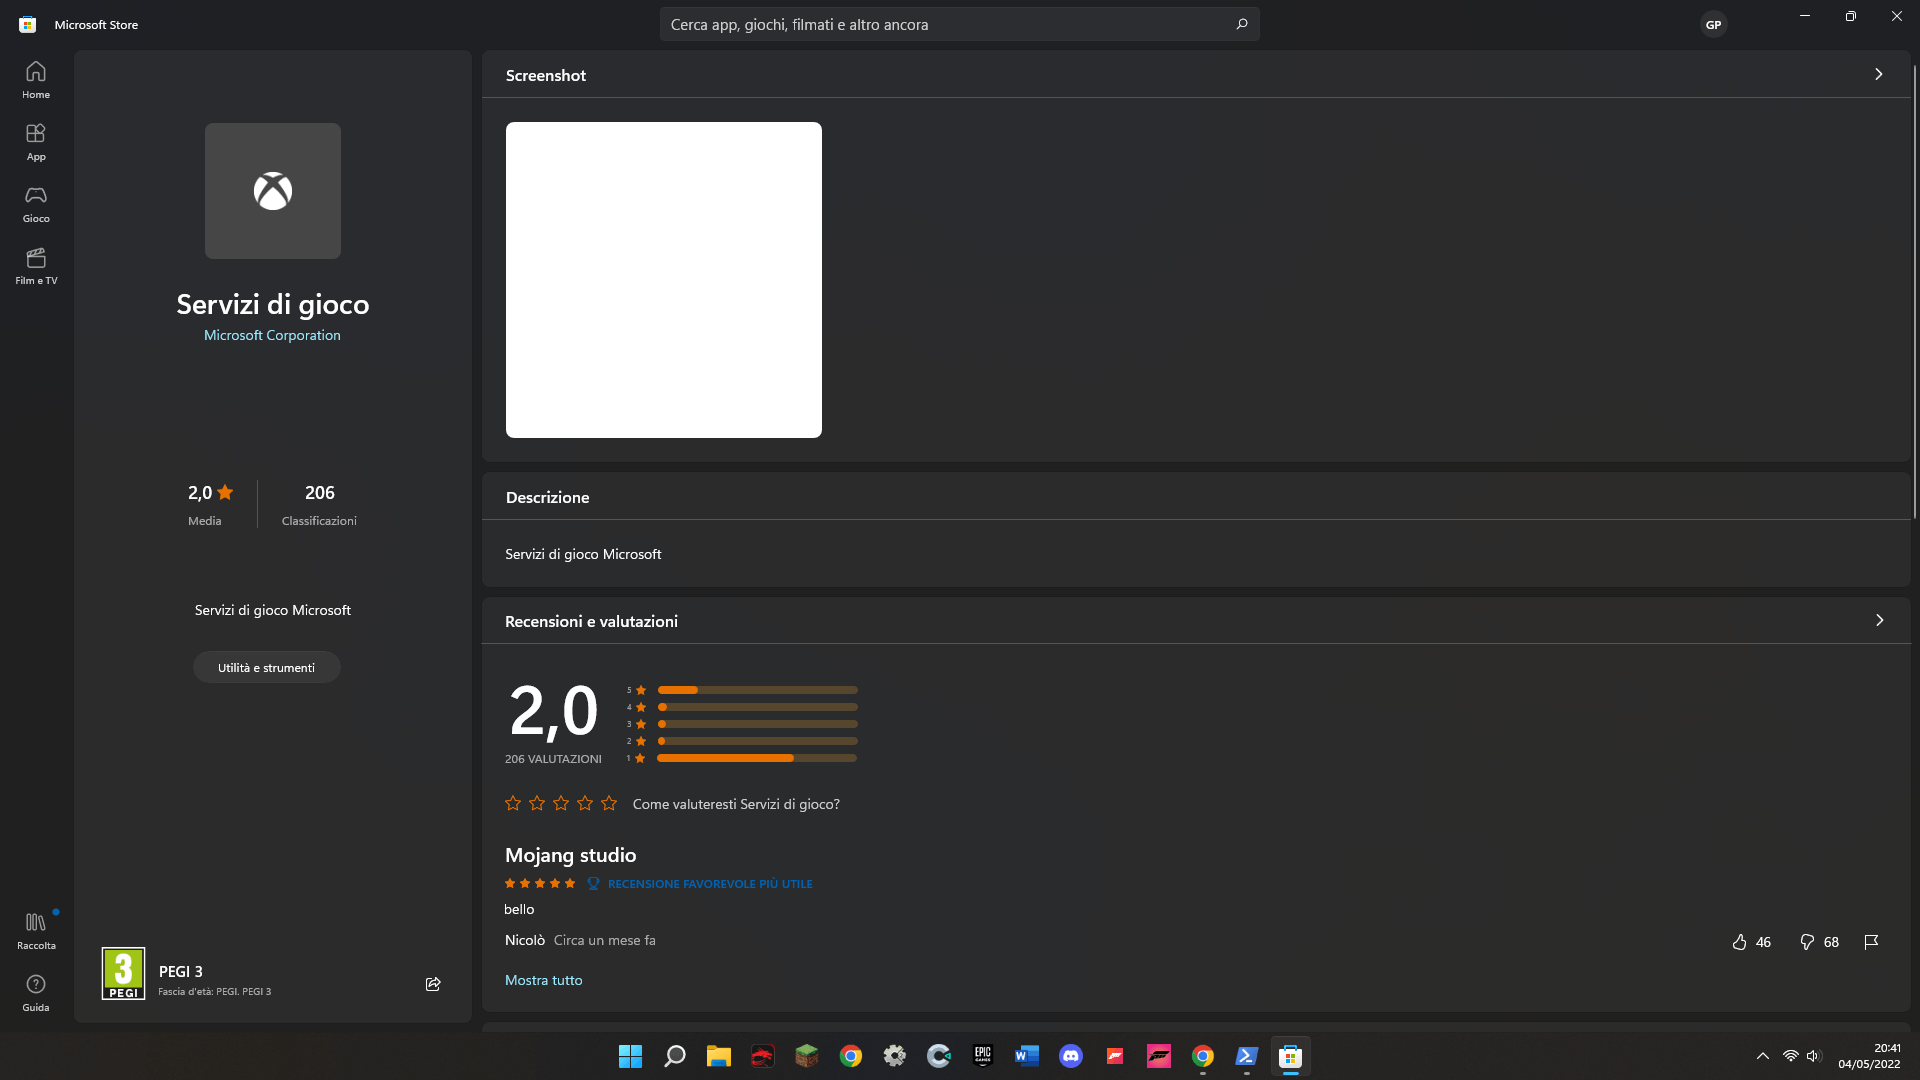This screenshot has width=1920, height=1080.
Task: Open Film e TV section
Action: (36, 265)
